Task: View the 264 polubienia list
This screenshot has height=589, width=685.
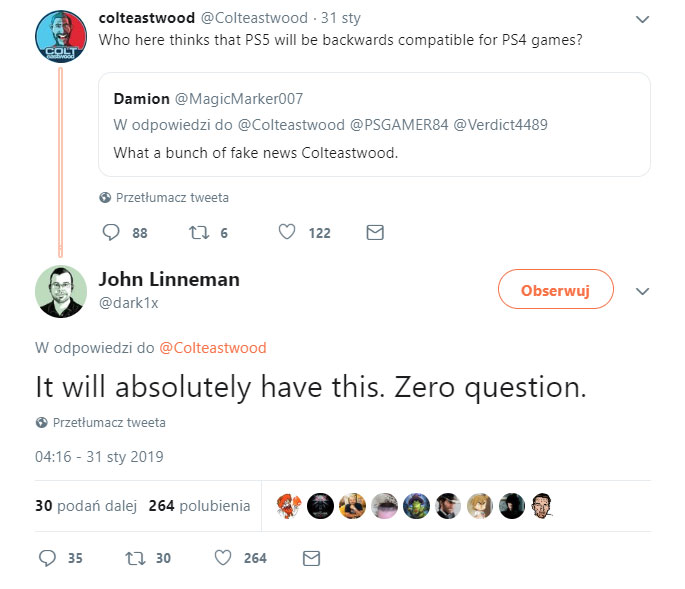Action: 199,506
